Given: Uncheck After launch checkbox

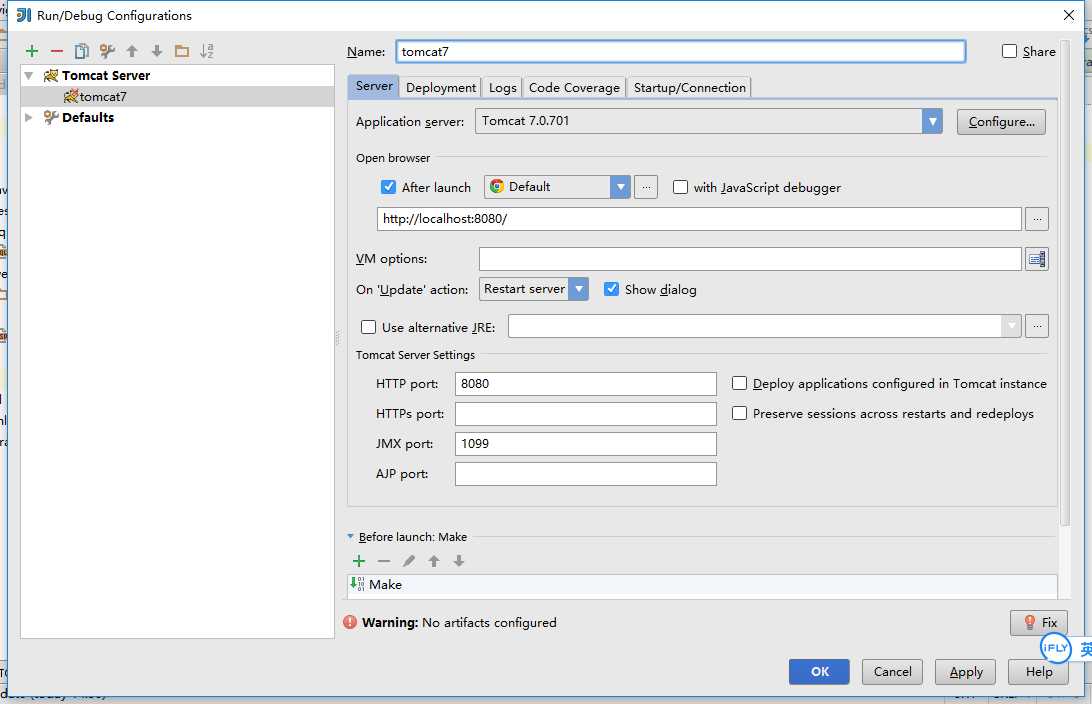Looking at the screenshot, I should (389, 187).
